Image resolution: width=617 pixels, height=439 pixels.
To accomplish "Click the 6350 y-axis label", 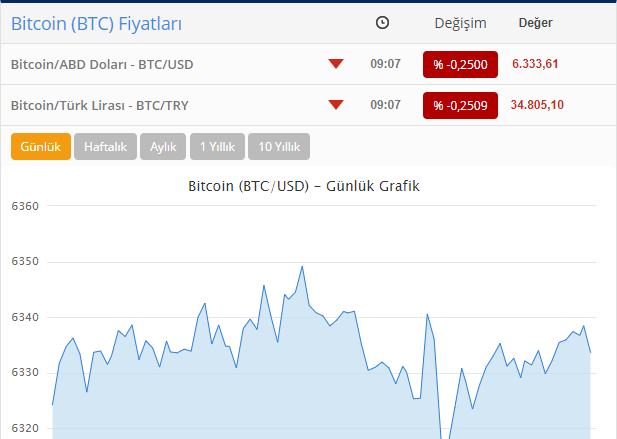I will coord(25,261).
